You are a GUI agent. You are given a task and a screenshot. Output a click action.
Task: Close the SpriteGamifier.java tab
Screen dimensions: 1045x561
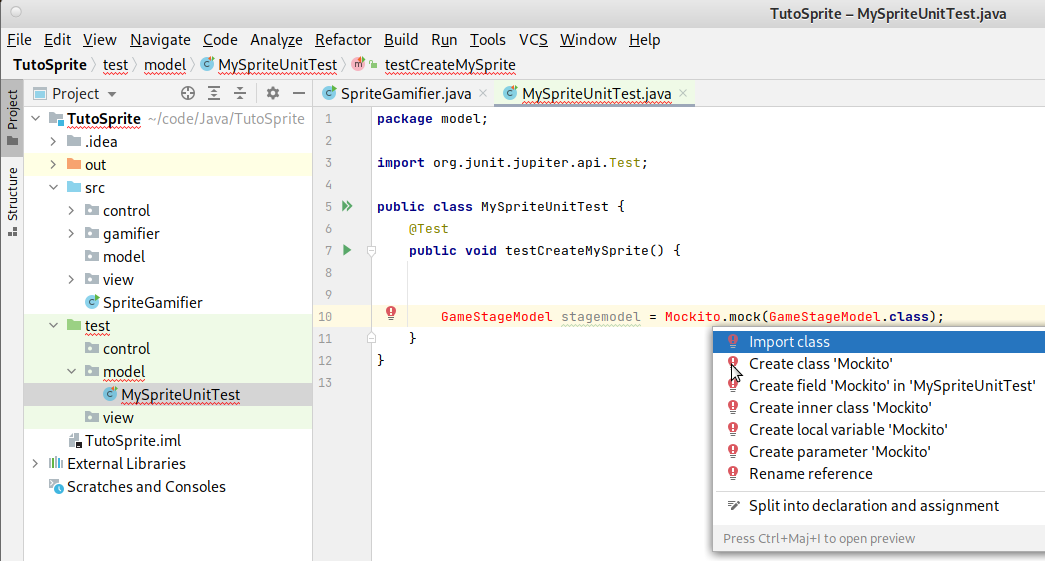483,93
